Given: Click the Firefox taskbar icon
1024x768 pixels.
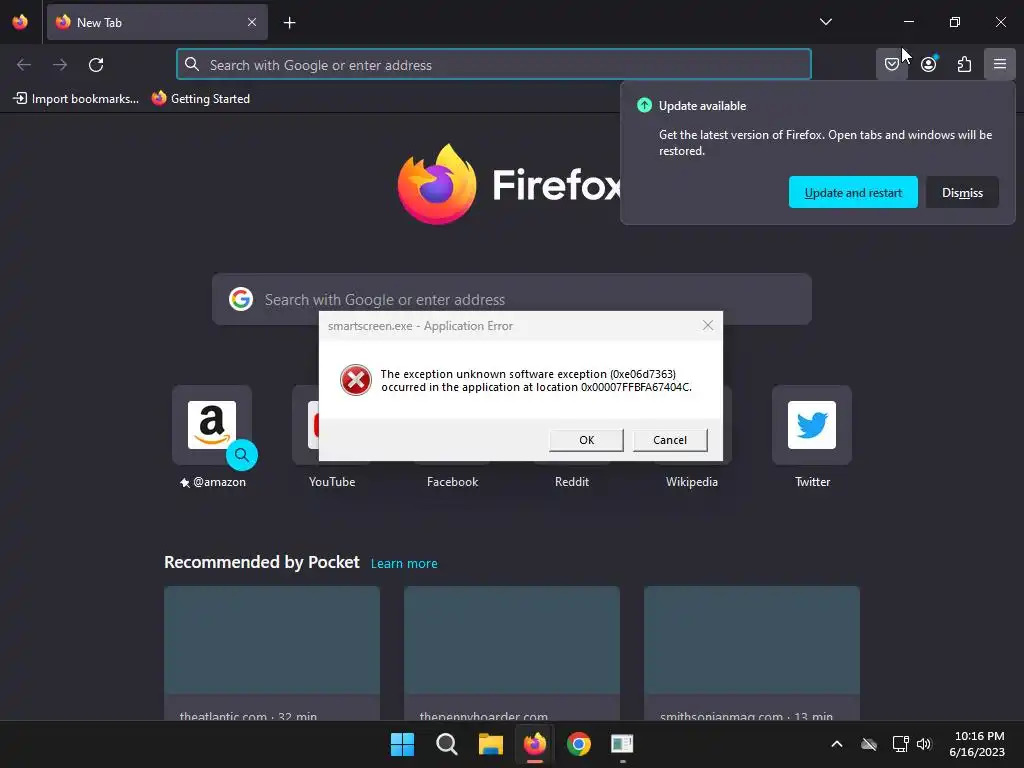Looking at the screenshot, I should (x=535, y=744).
